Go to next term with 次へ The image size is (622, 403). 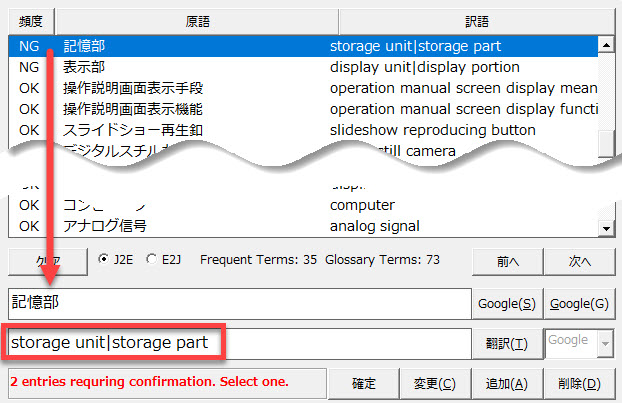click(x=580, y=261)
